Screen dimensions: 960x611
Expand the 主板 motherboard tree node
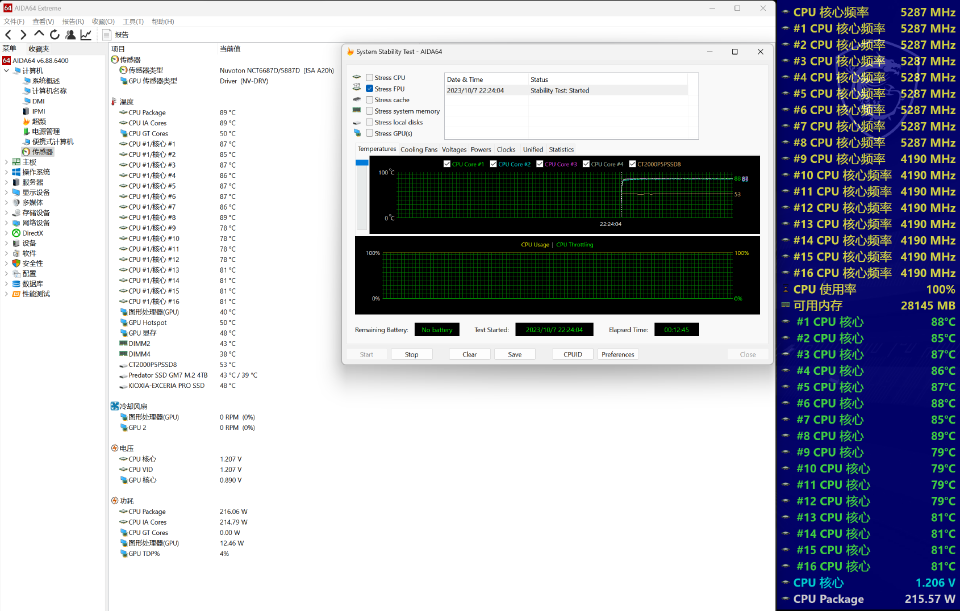click(7, 162)
